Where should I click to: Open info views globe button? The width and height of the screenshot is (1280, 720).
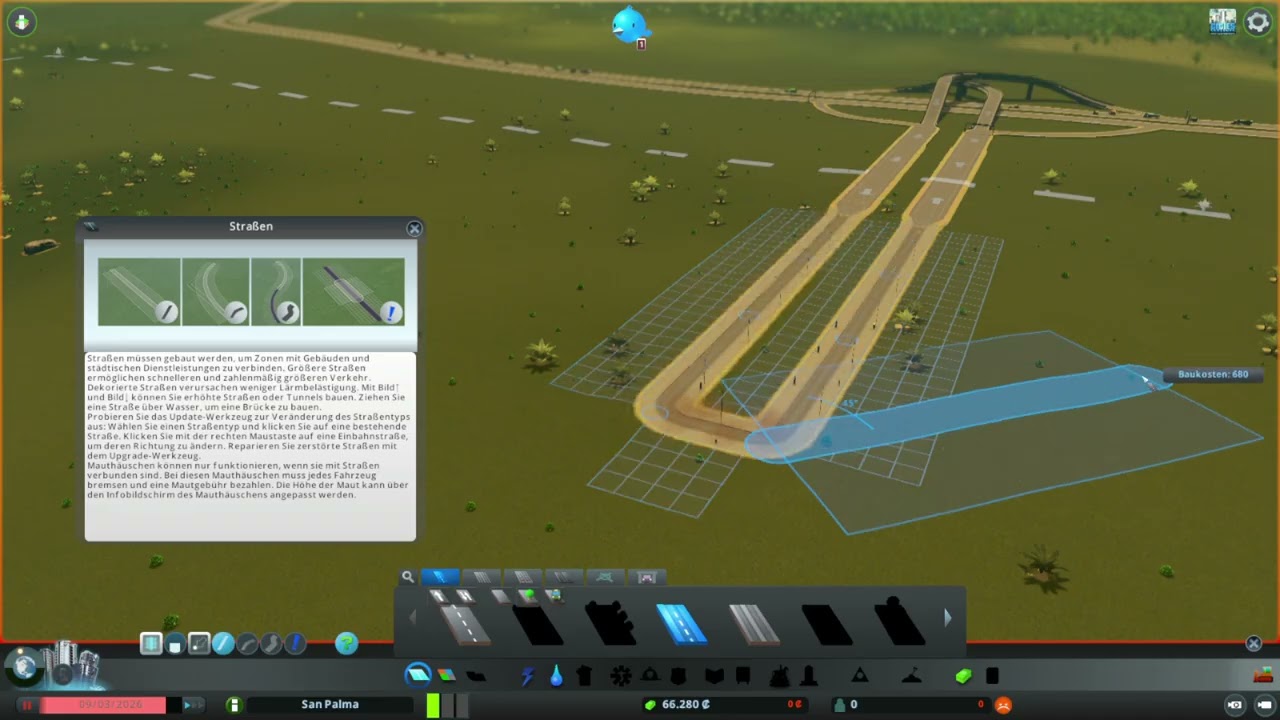pos(24,667)
